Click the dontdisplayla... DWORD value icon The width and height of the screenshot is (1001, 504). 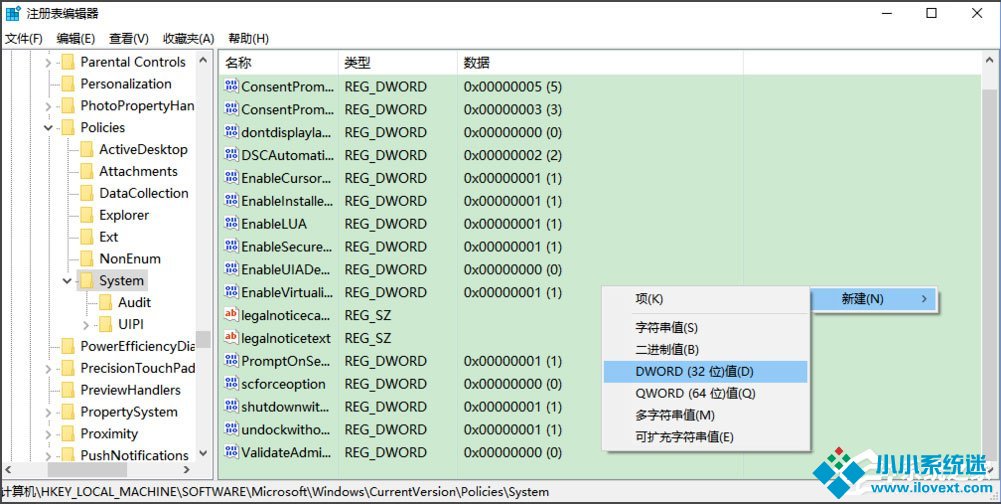pyautogui.click(x=231, y=132)
